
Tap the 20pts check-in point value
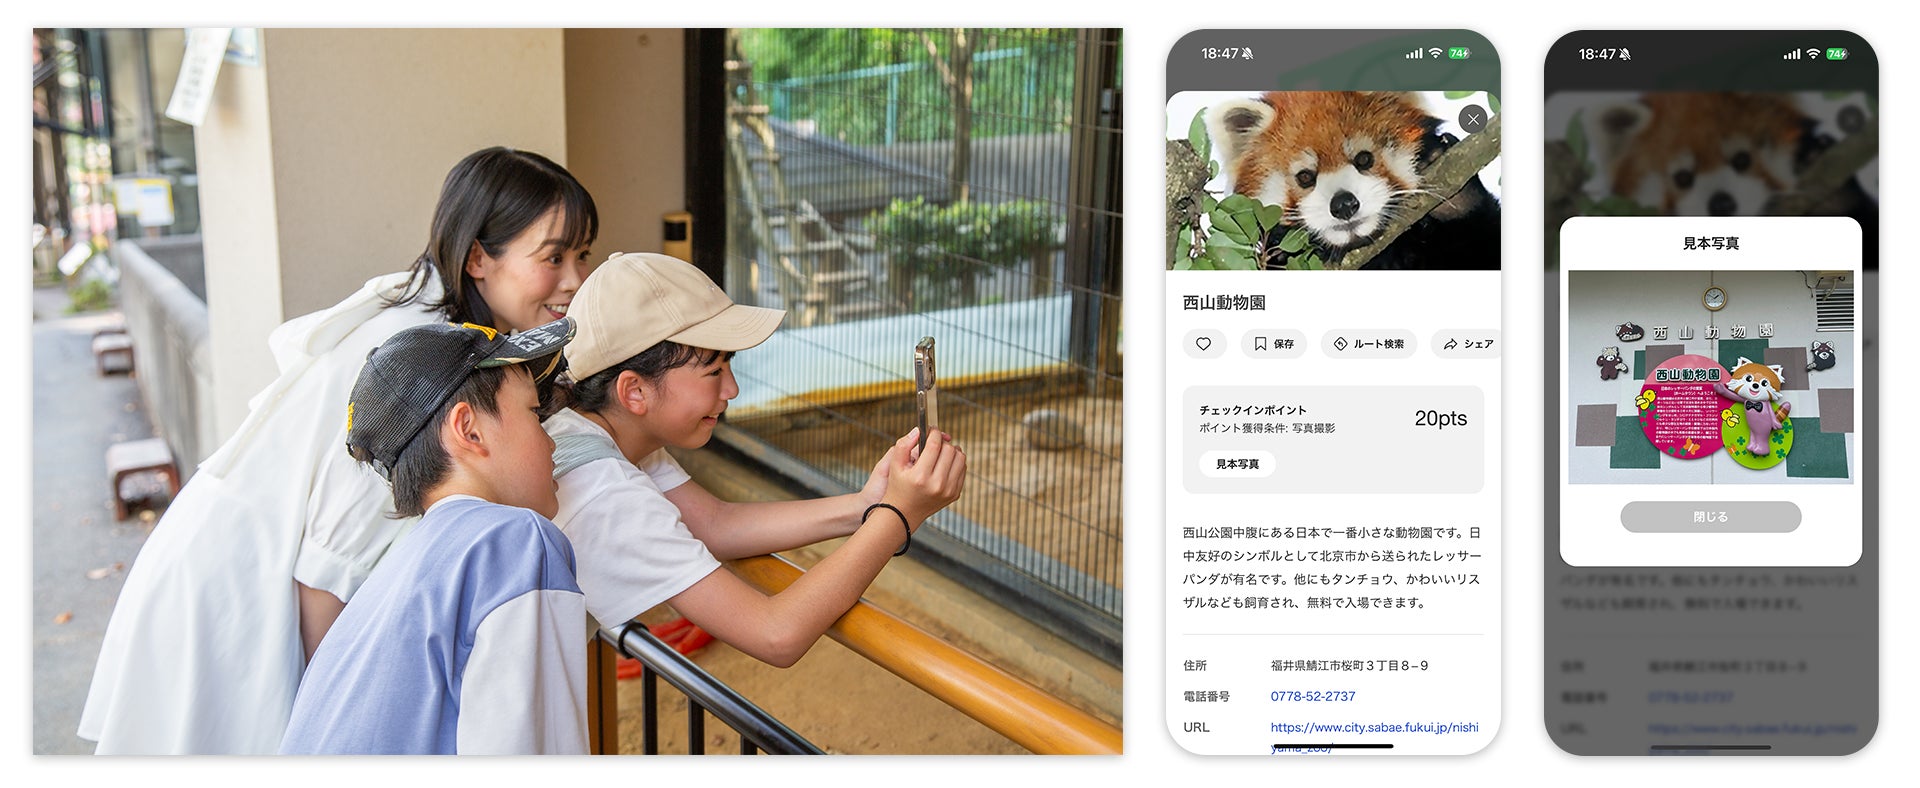click(1440, 419)
